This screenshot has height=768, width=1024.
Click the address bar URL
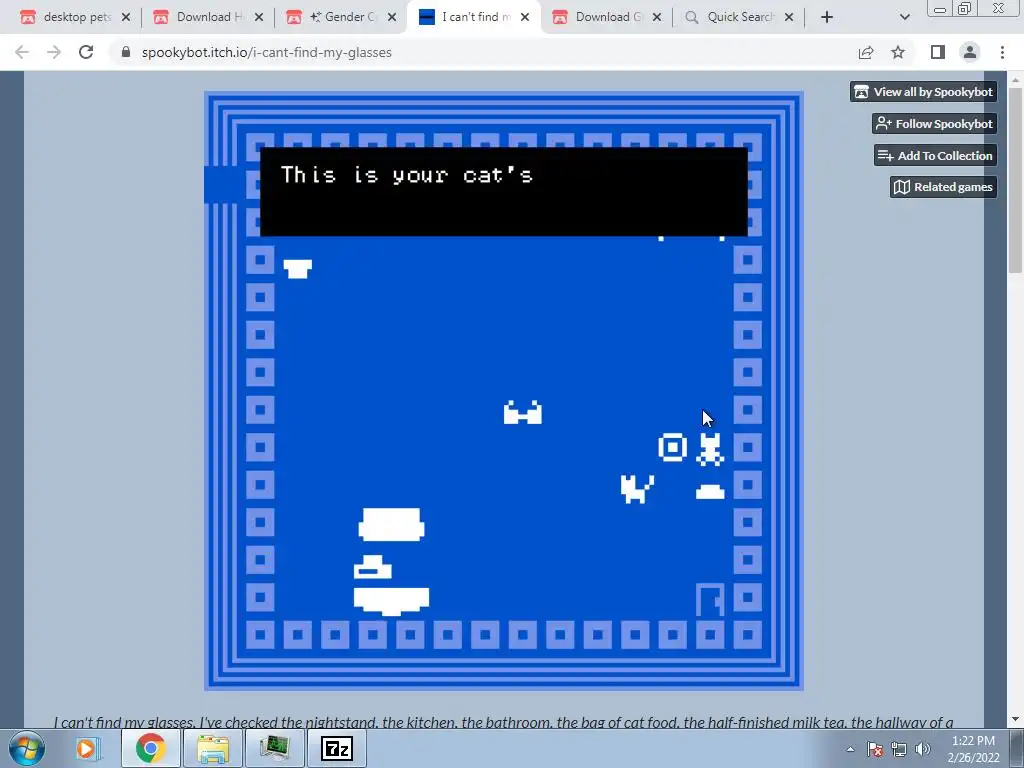266,52
